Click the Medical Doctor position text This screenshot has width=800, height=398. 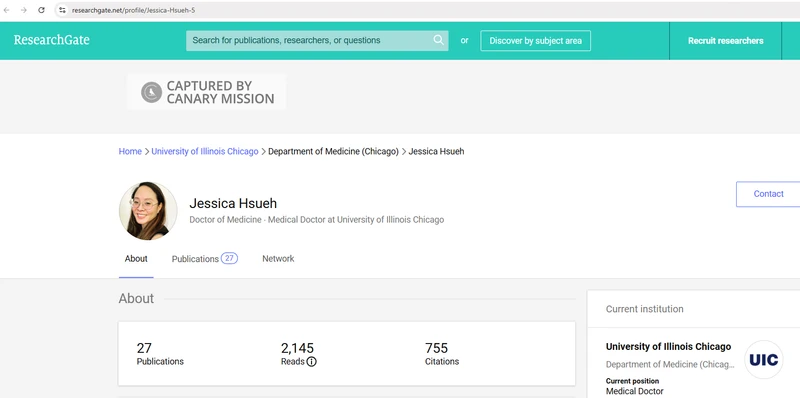coord(635,391)
